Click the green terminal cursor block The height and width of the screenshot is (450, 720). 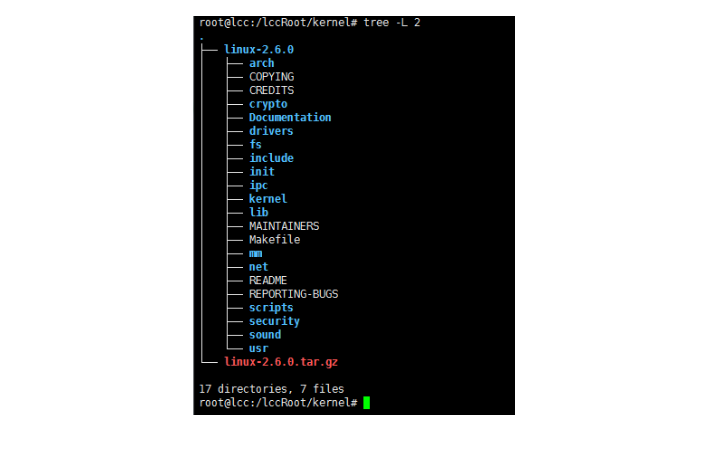click(366, 403)
